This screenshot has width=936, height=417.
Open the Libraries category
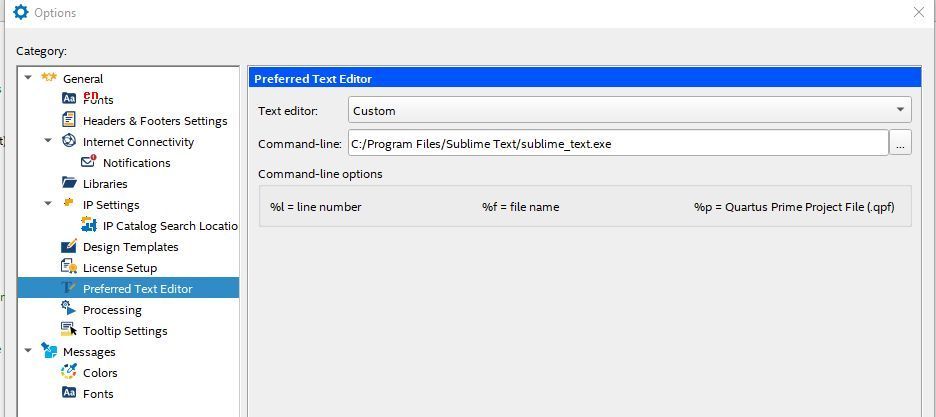click(x=105, y=184)
